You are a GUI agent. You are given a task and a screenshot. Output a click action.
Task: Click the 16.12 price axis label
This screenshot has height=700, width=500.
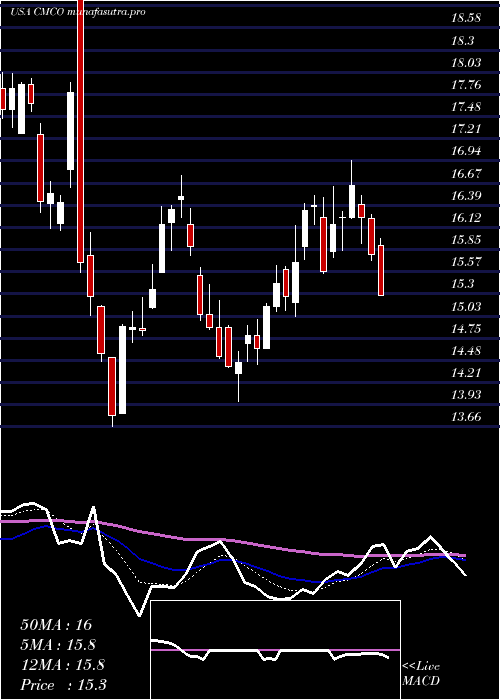tap(465, 217)
